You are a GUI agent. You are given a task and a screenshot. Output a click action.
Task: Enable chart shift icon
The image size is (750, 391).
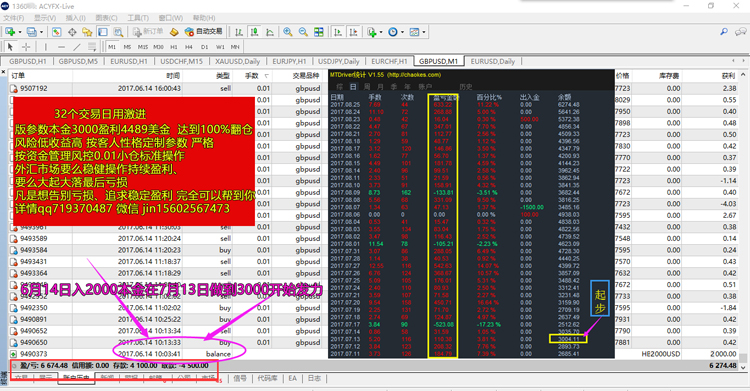tap(353, 32)
